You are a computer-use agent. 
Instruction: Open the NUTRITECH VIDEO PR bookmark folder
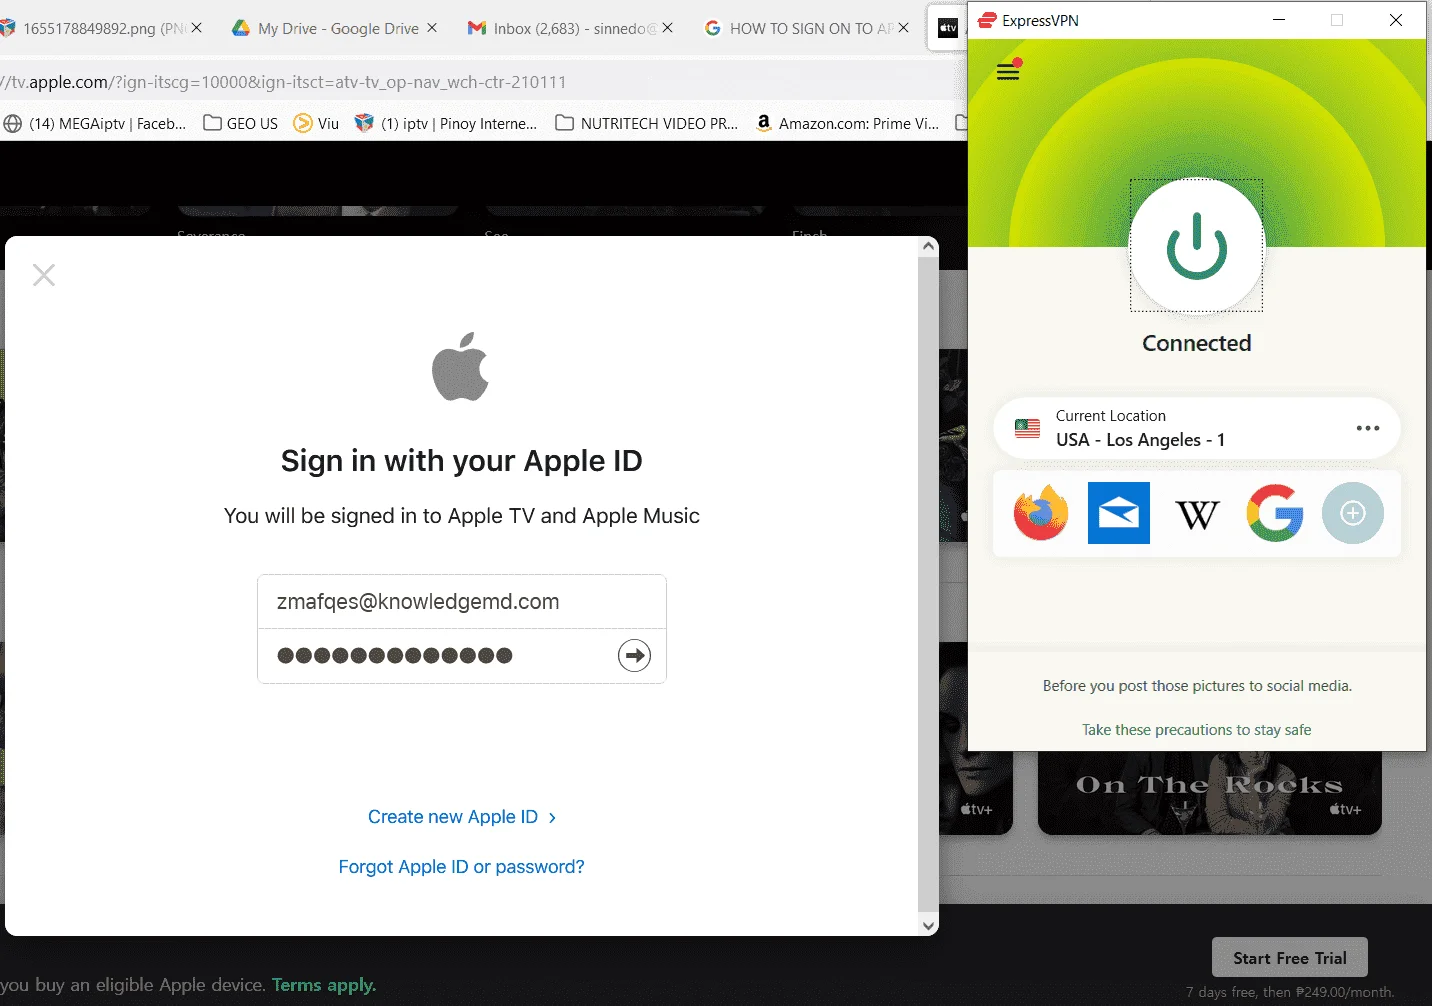click(x=647, y=124)
